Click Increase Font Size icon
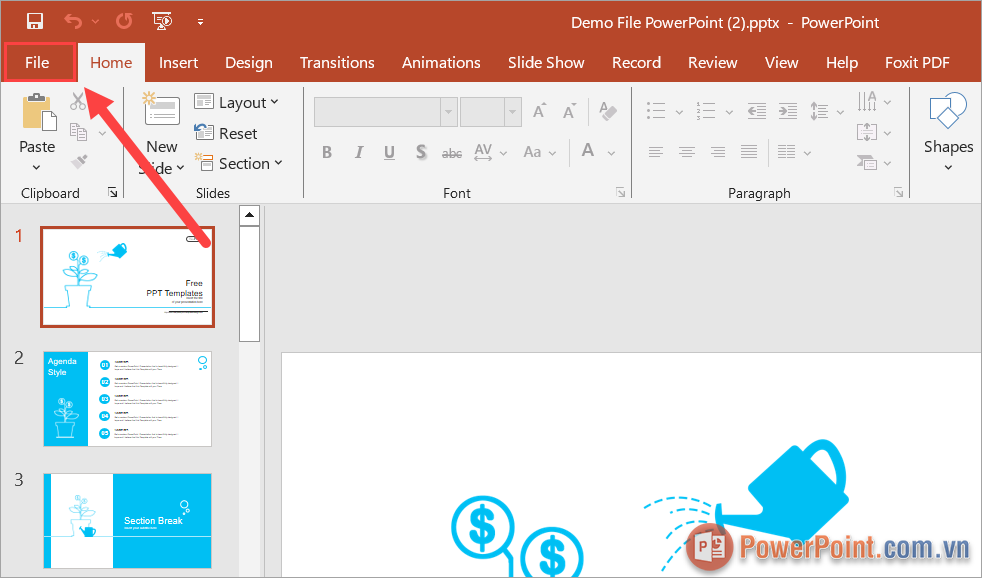Viewport: 982px width, 578px height. pyautogui.click(x=540, y=111)
